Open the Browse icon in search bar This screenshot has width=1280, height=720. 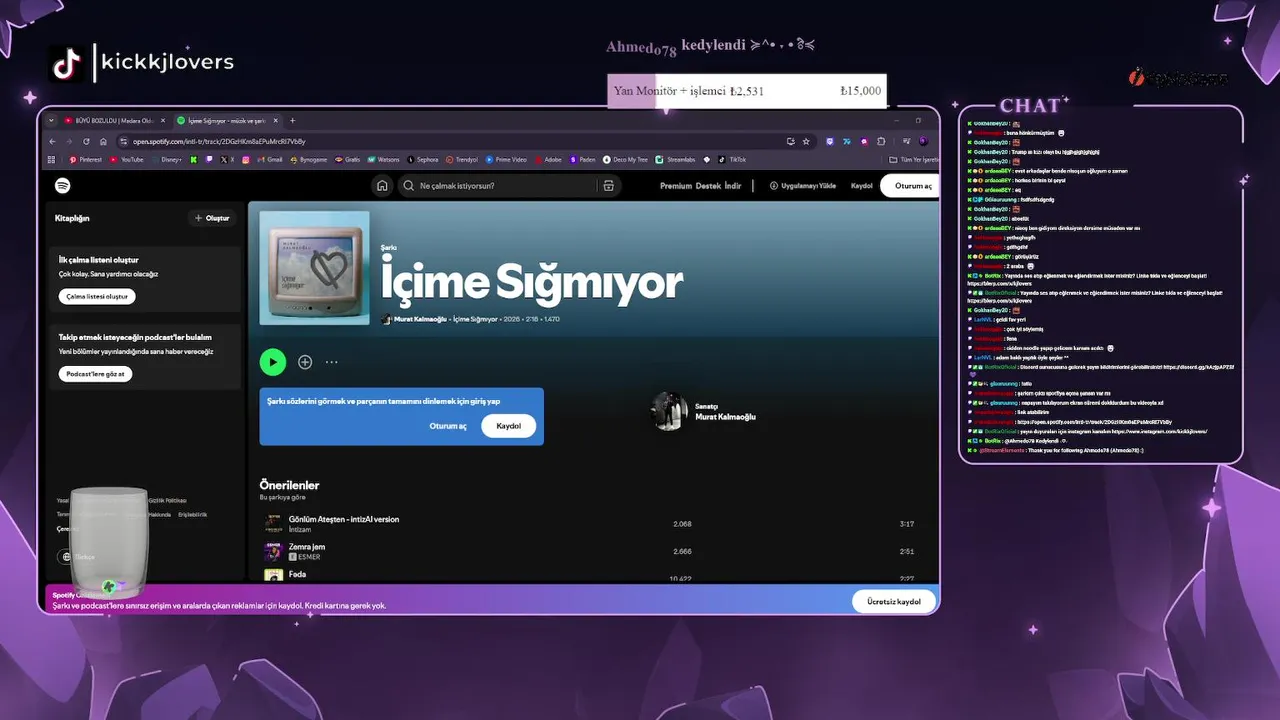608,186
